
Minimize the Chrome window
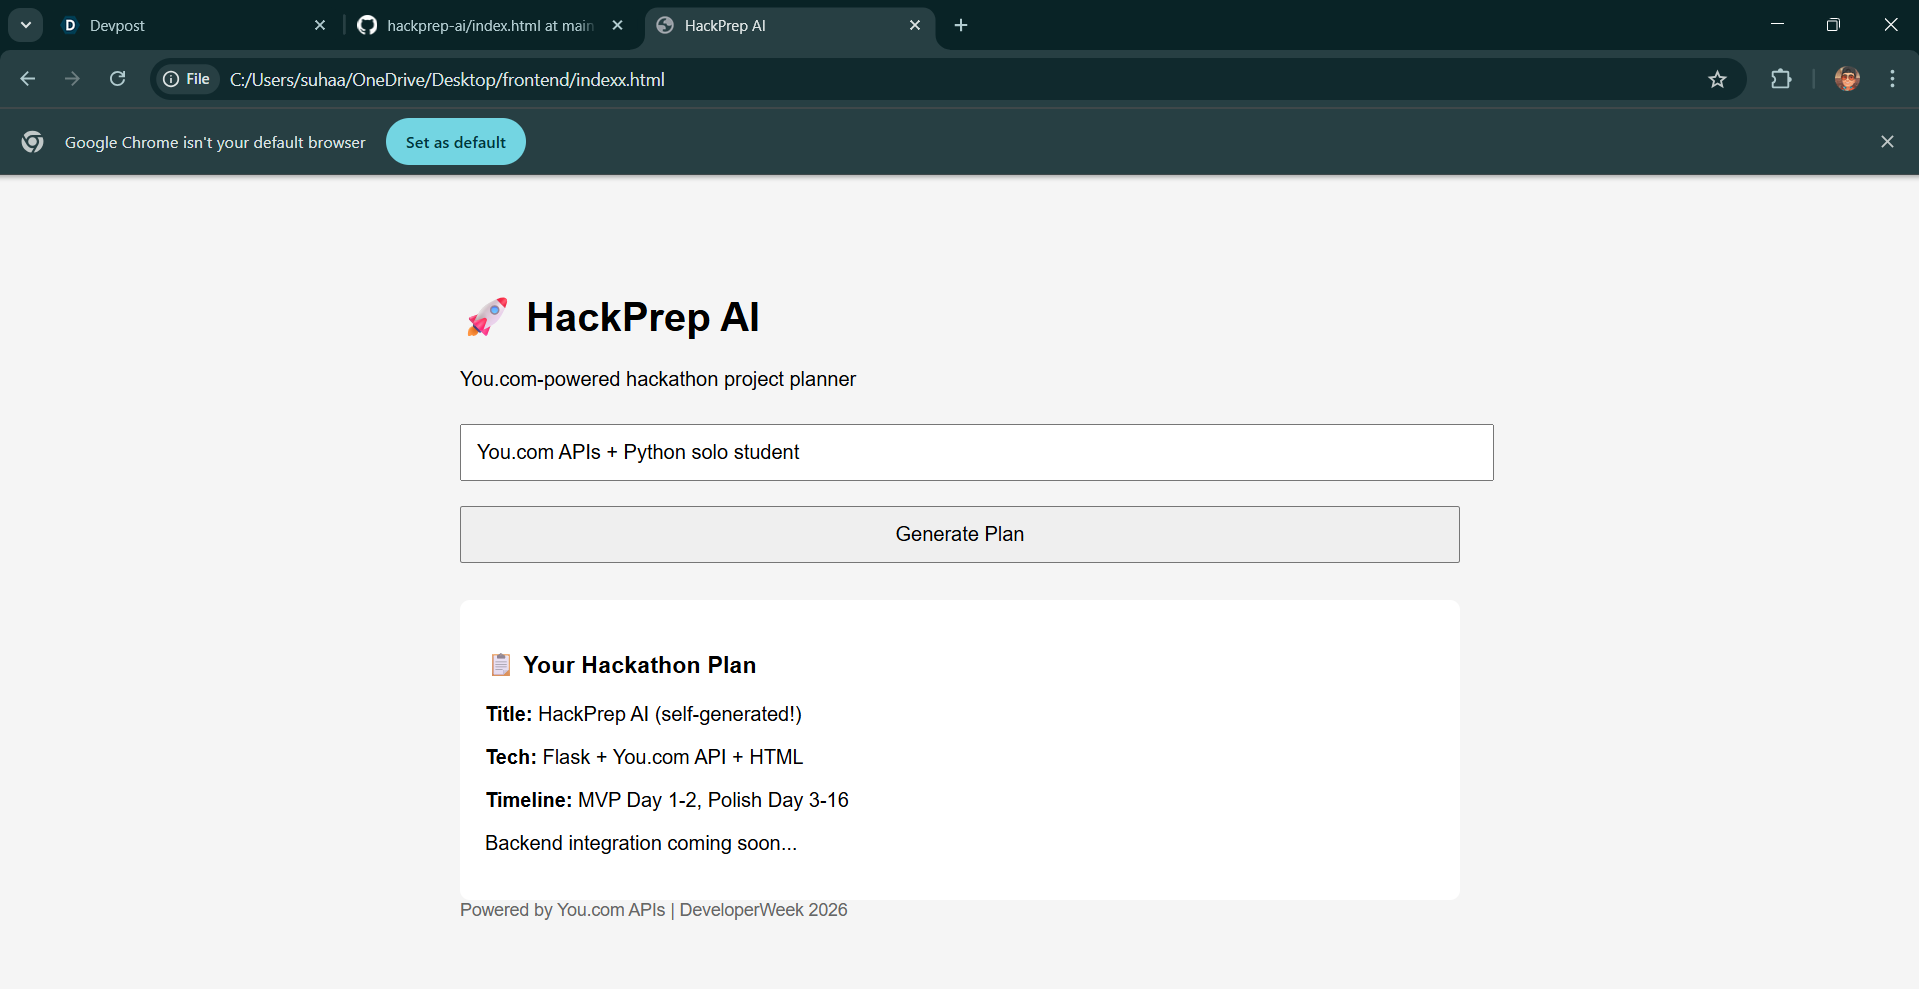pyautogui.click(x=1777, y=25)
